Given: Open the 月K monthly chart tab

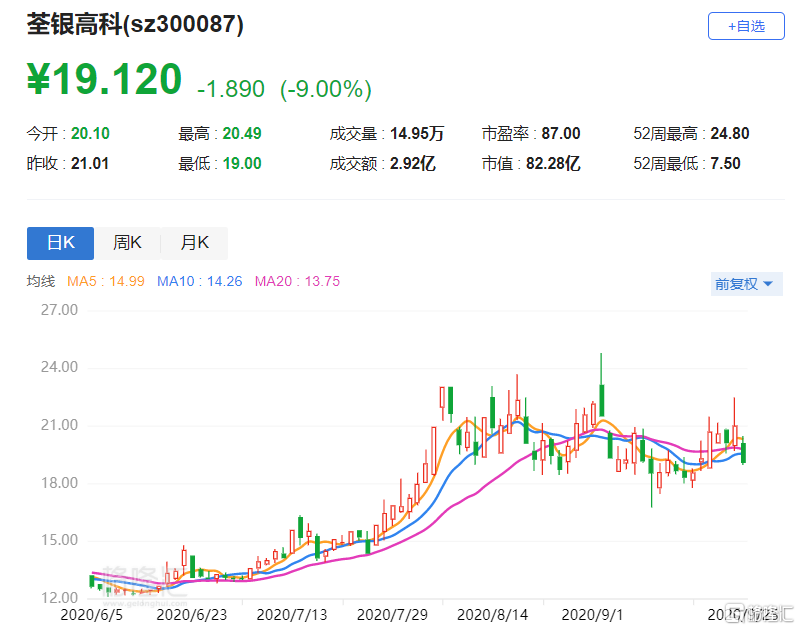Looking at the screenshot, I should (194, 243).
